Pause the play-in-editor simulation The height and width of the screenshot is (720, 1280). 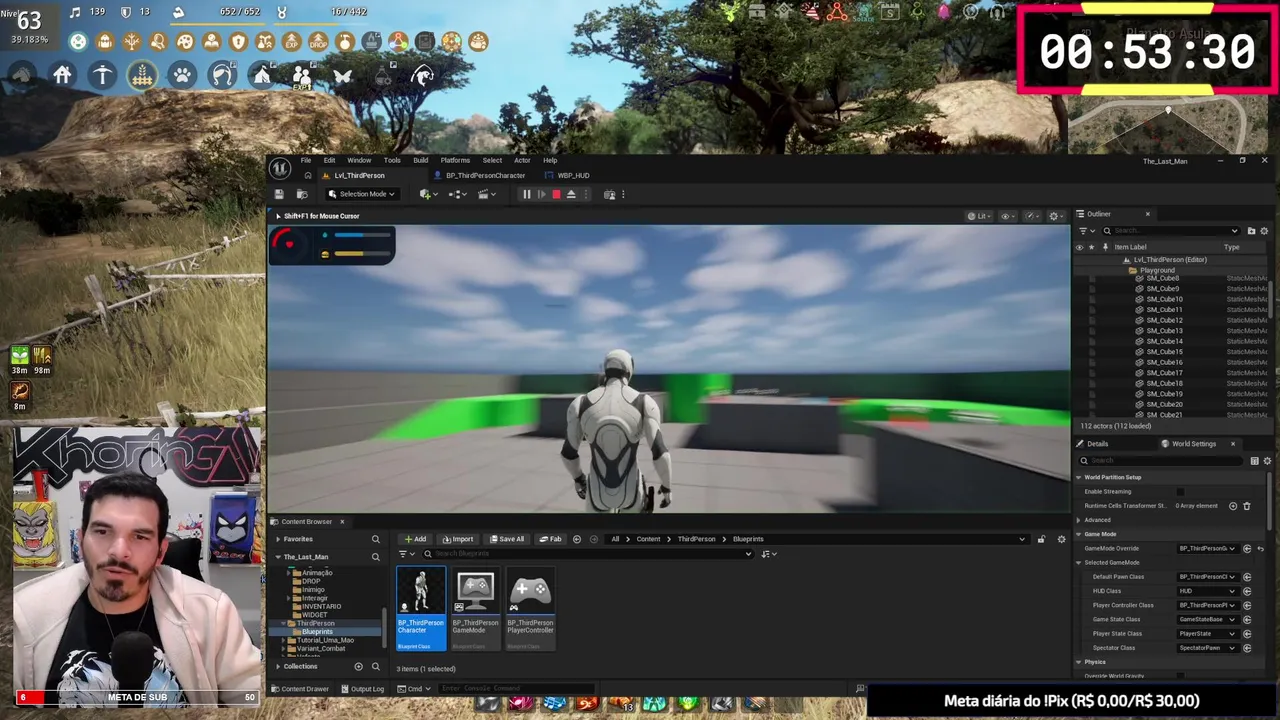click(526, 194)
